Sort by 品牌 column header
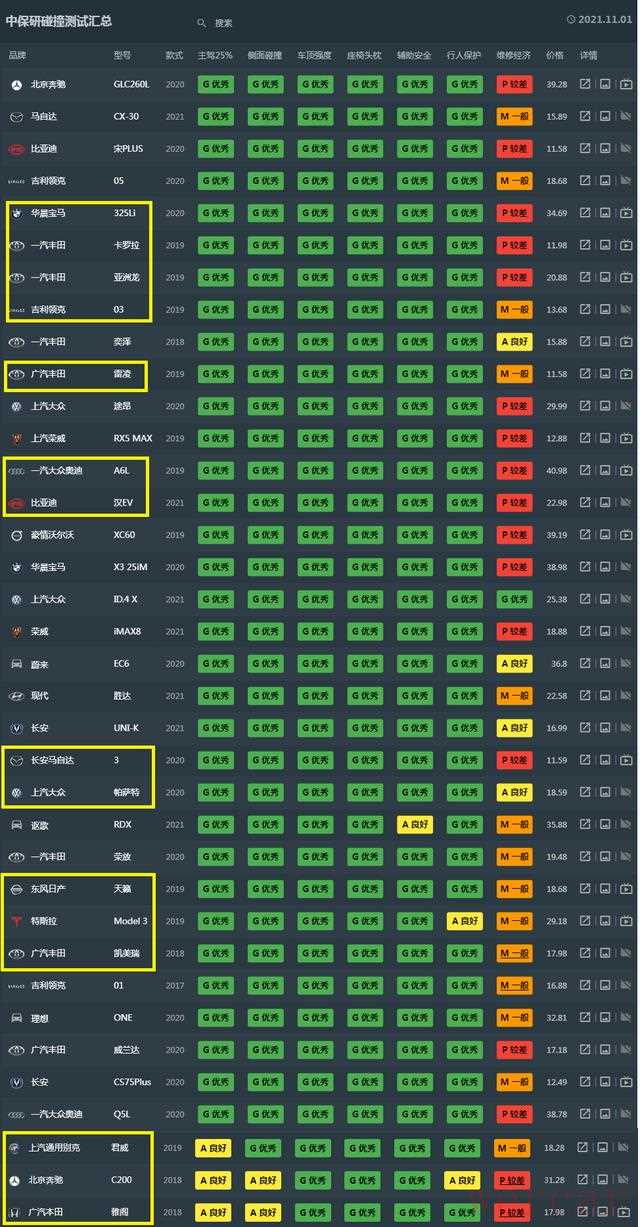This screenshot has width=640, height=1227. click(x=18, y=55)
